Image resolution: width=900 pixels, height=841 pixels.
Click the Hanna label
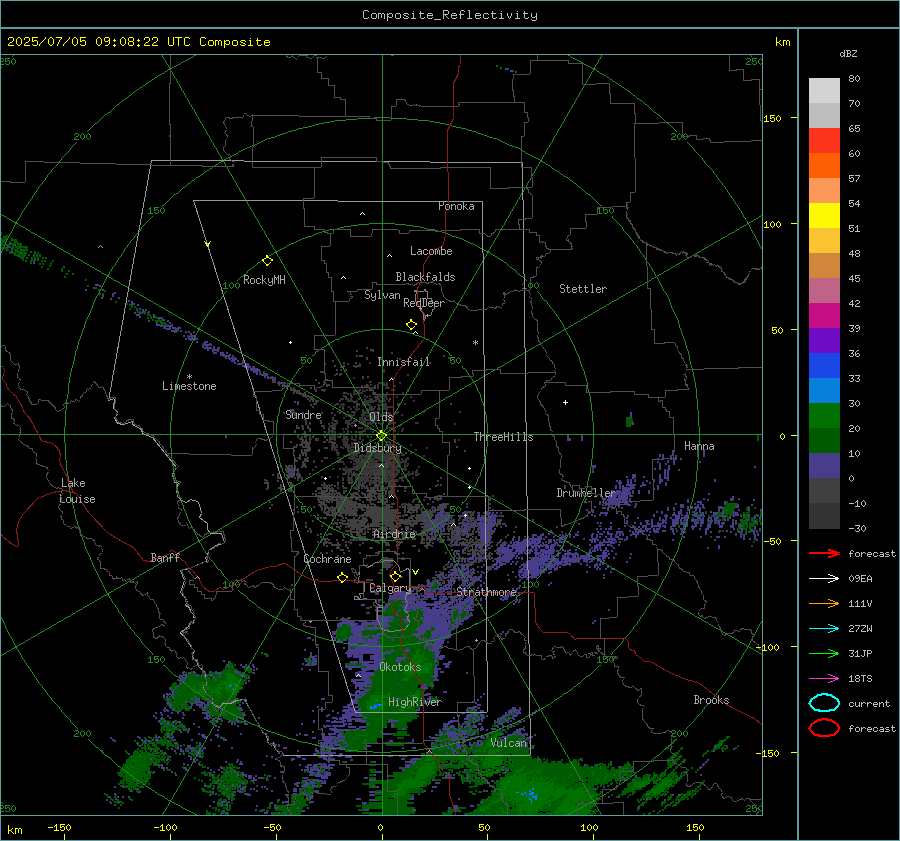click(699, 446)
